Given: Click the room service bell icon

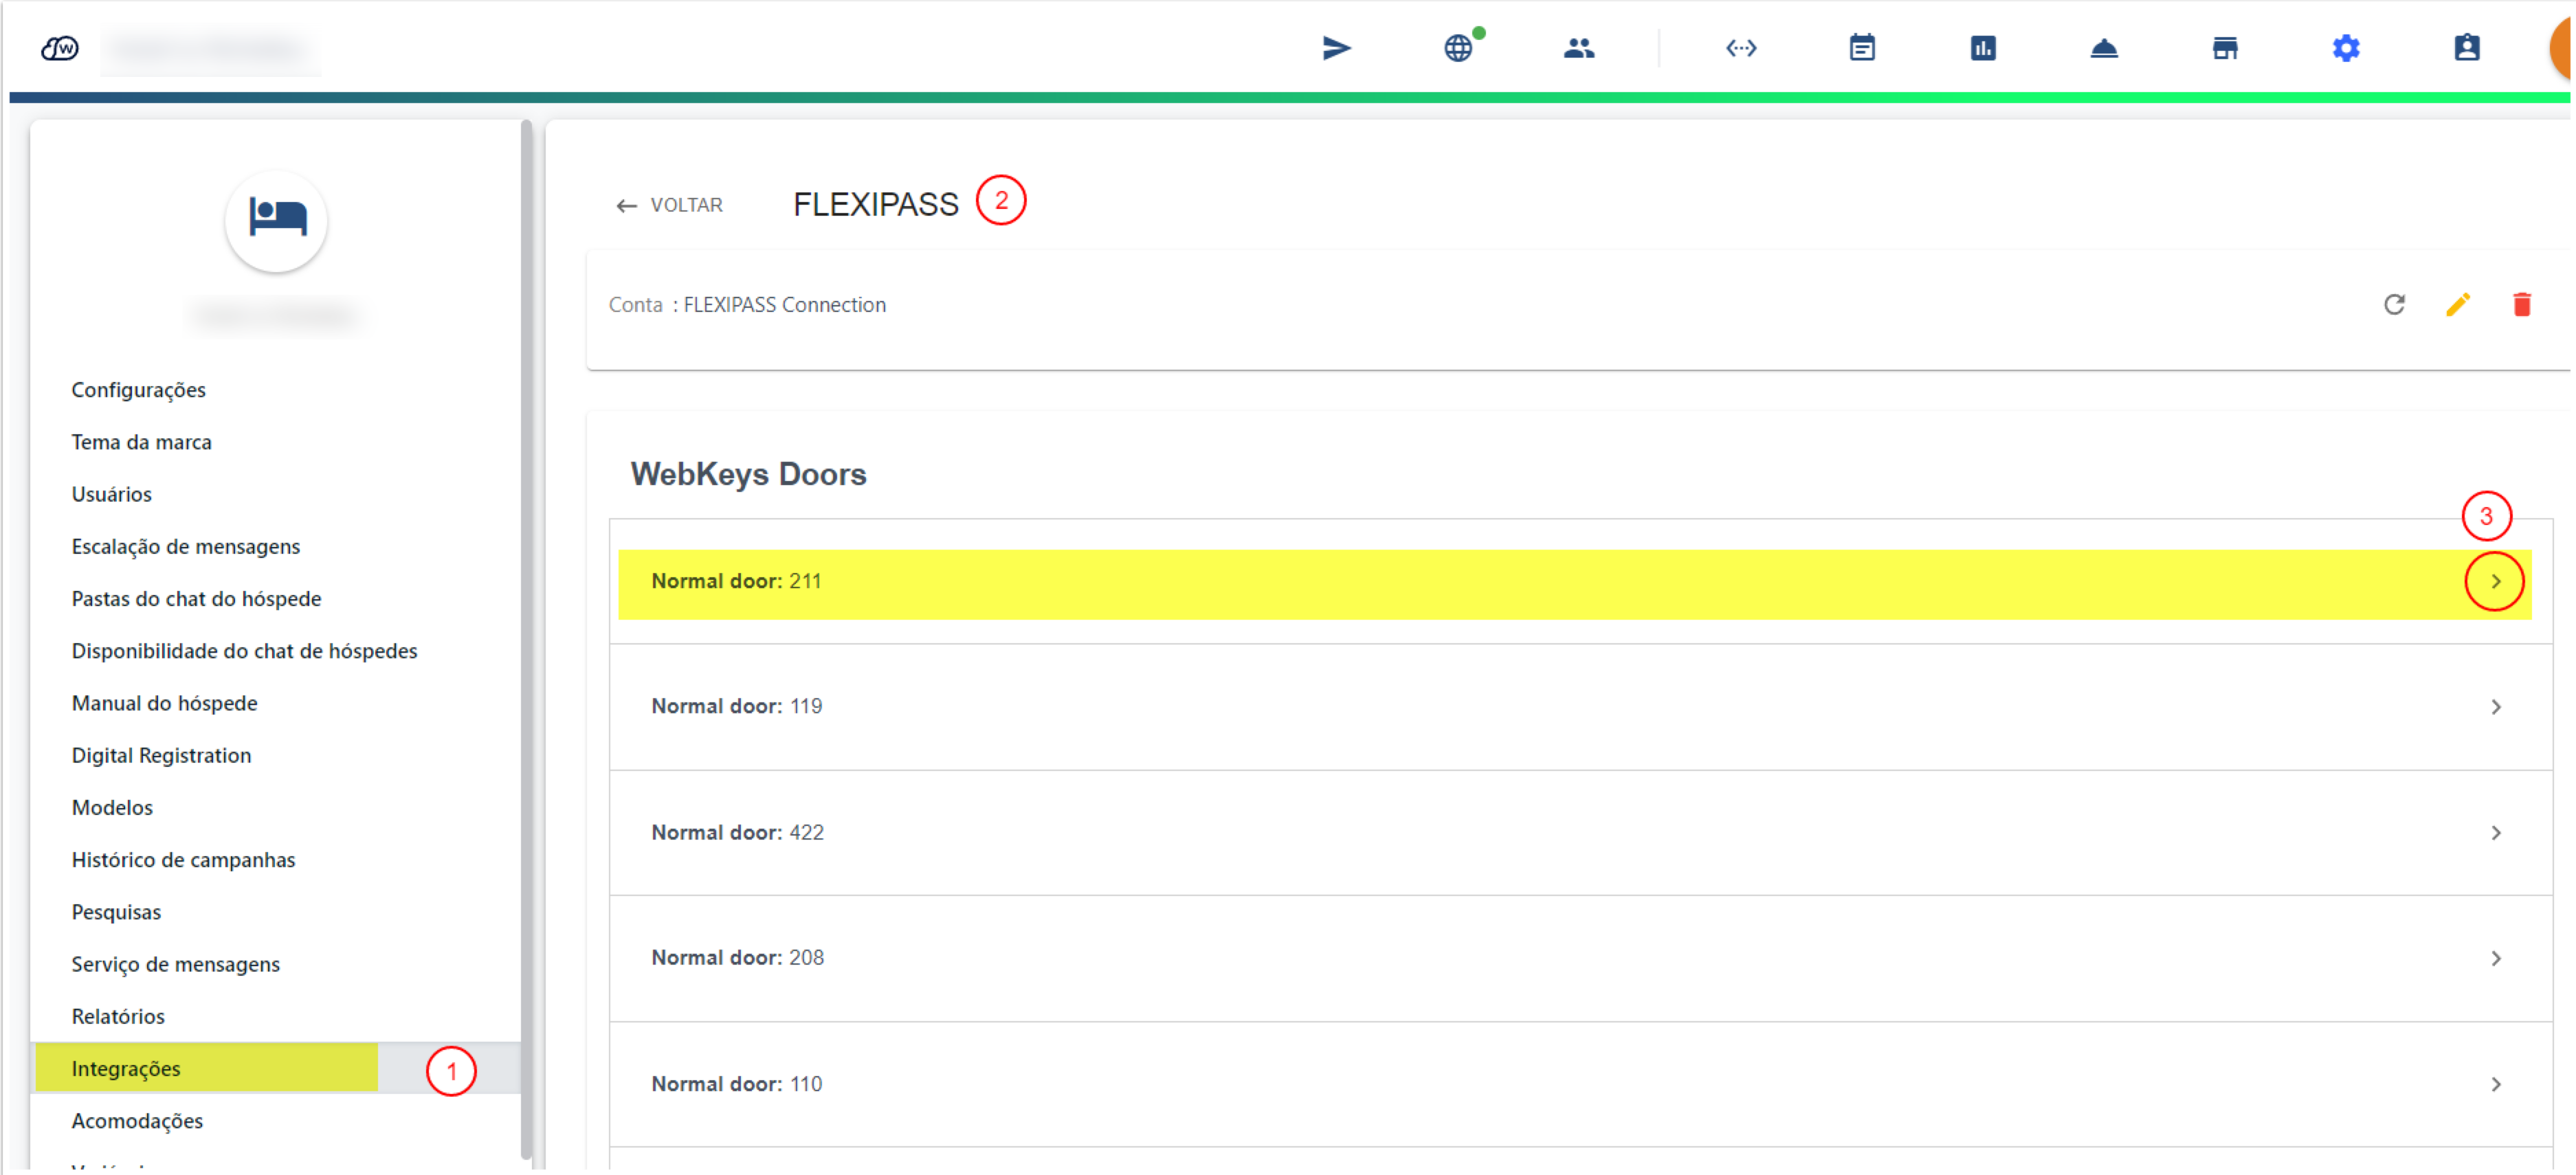Looking at the screenshot, I should point(2104,48).
